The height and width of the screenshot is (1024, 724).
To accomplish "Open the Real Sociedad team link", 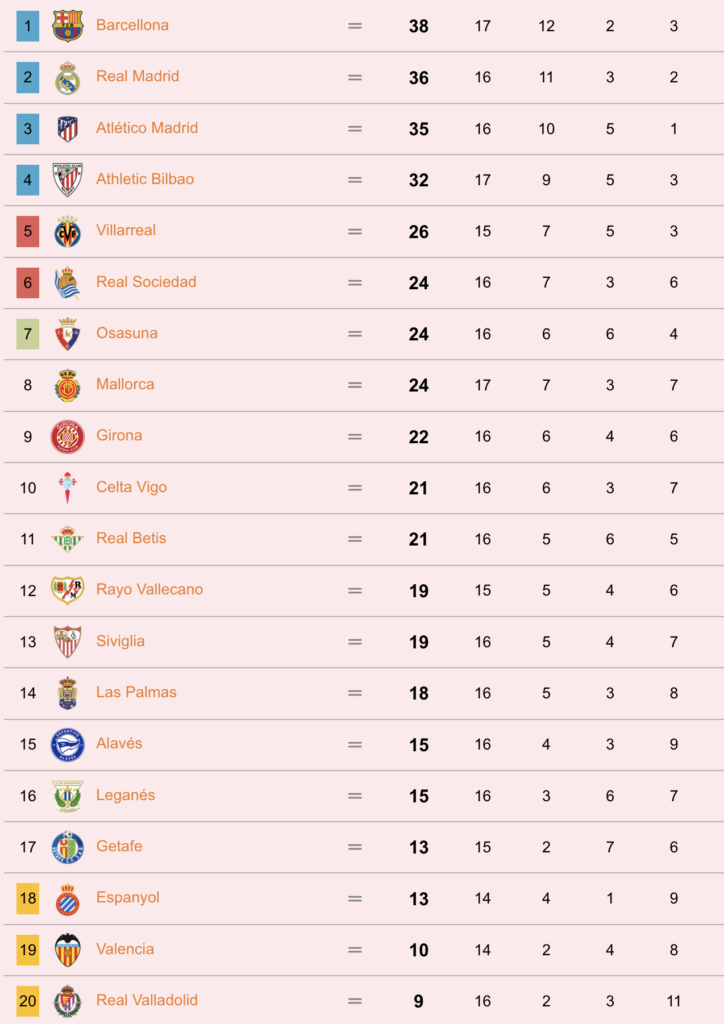I will coord(146,281).
